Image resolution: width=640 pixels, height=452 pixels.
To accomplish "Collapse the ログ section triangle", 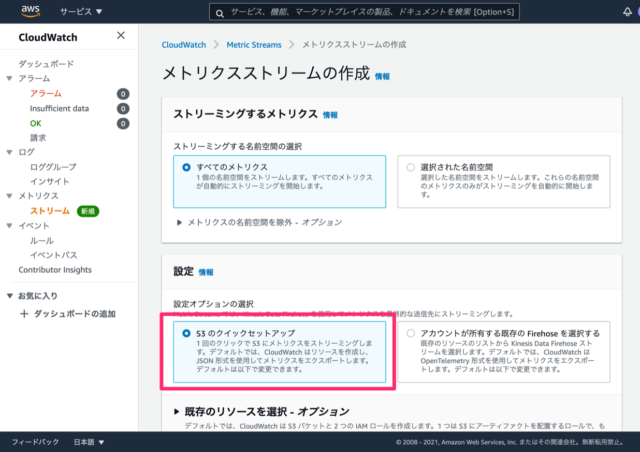I will 9,152.
